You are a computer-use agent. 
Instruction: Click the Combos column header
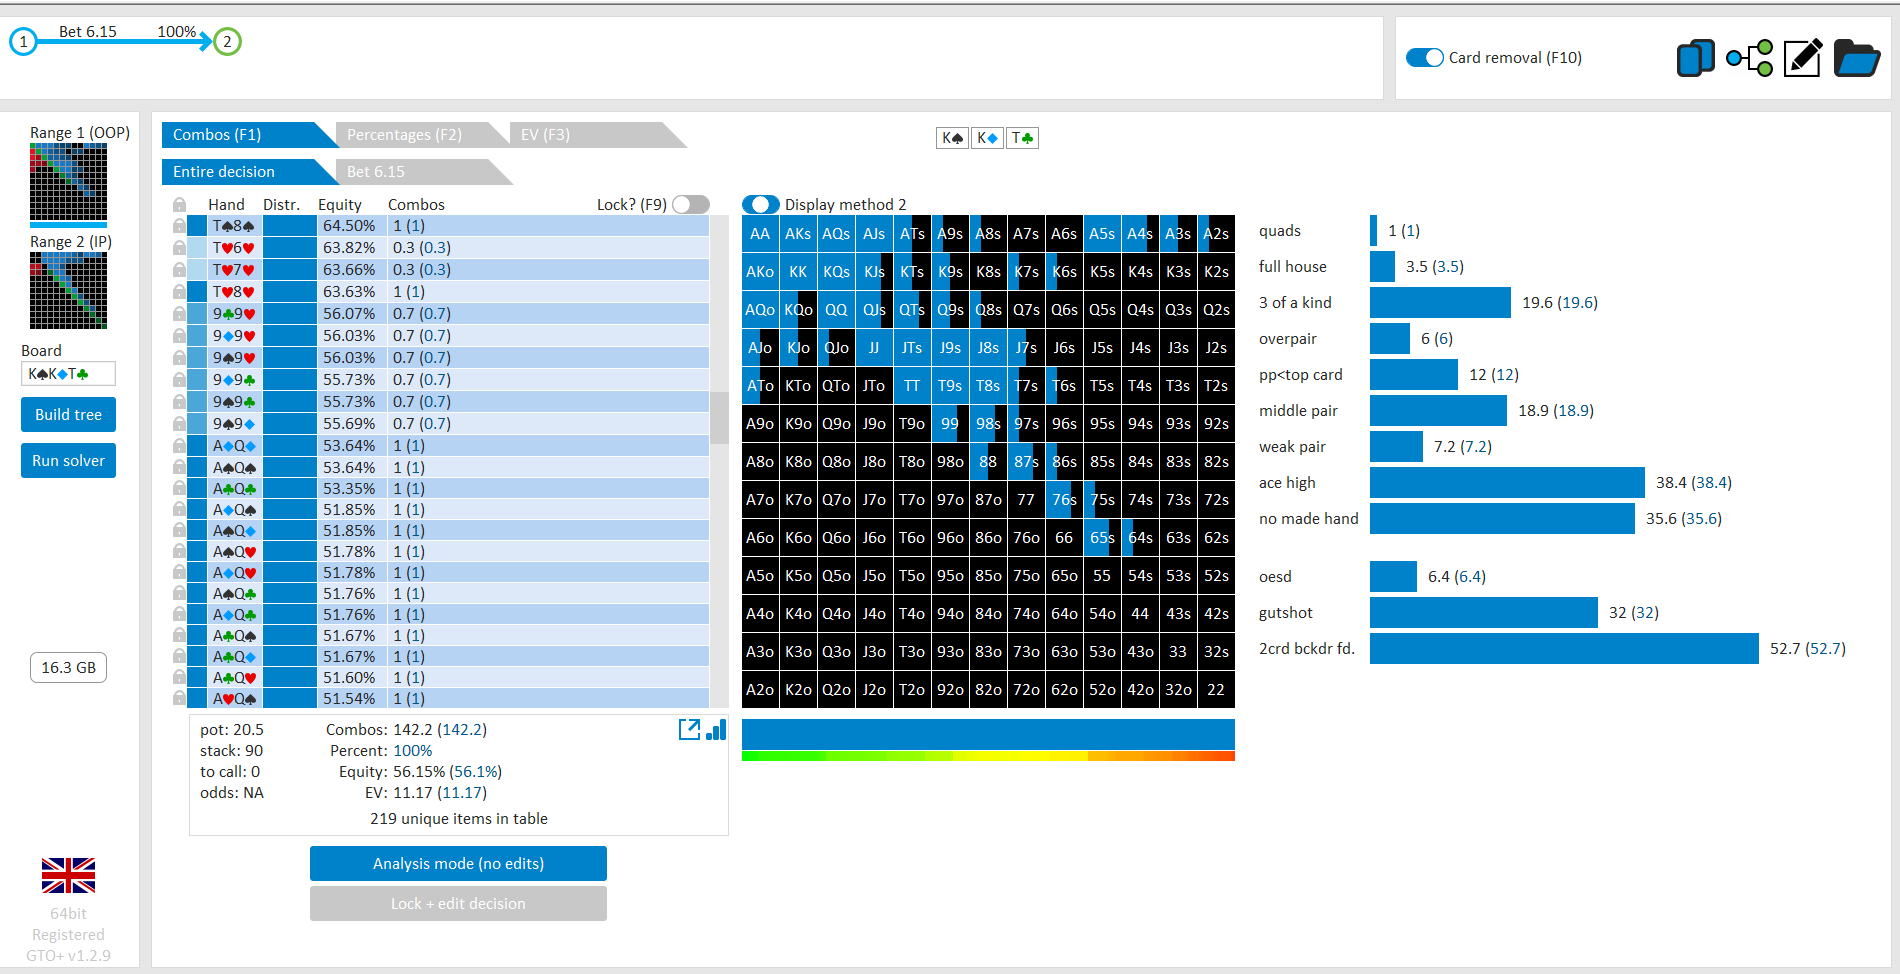click(416, 204)
